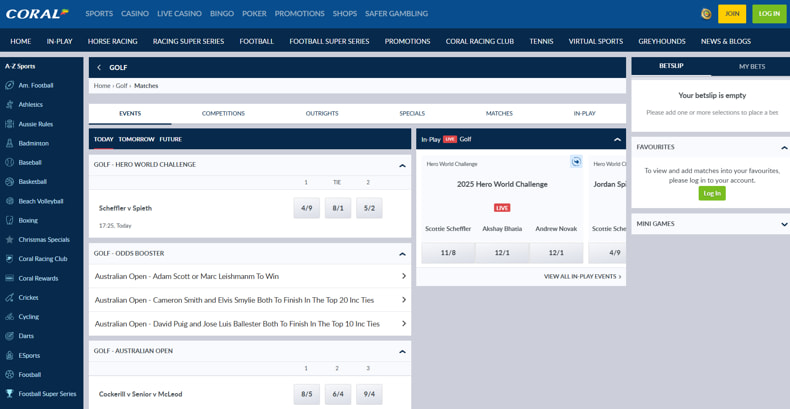Click the Darts sport icon

[x=9, y=336]
